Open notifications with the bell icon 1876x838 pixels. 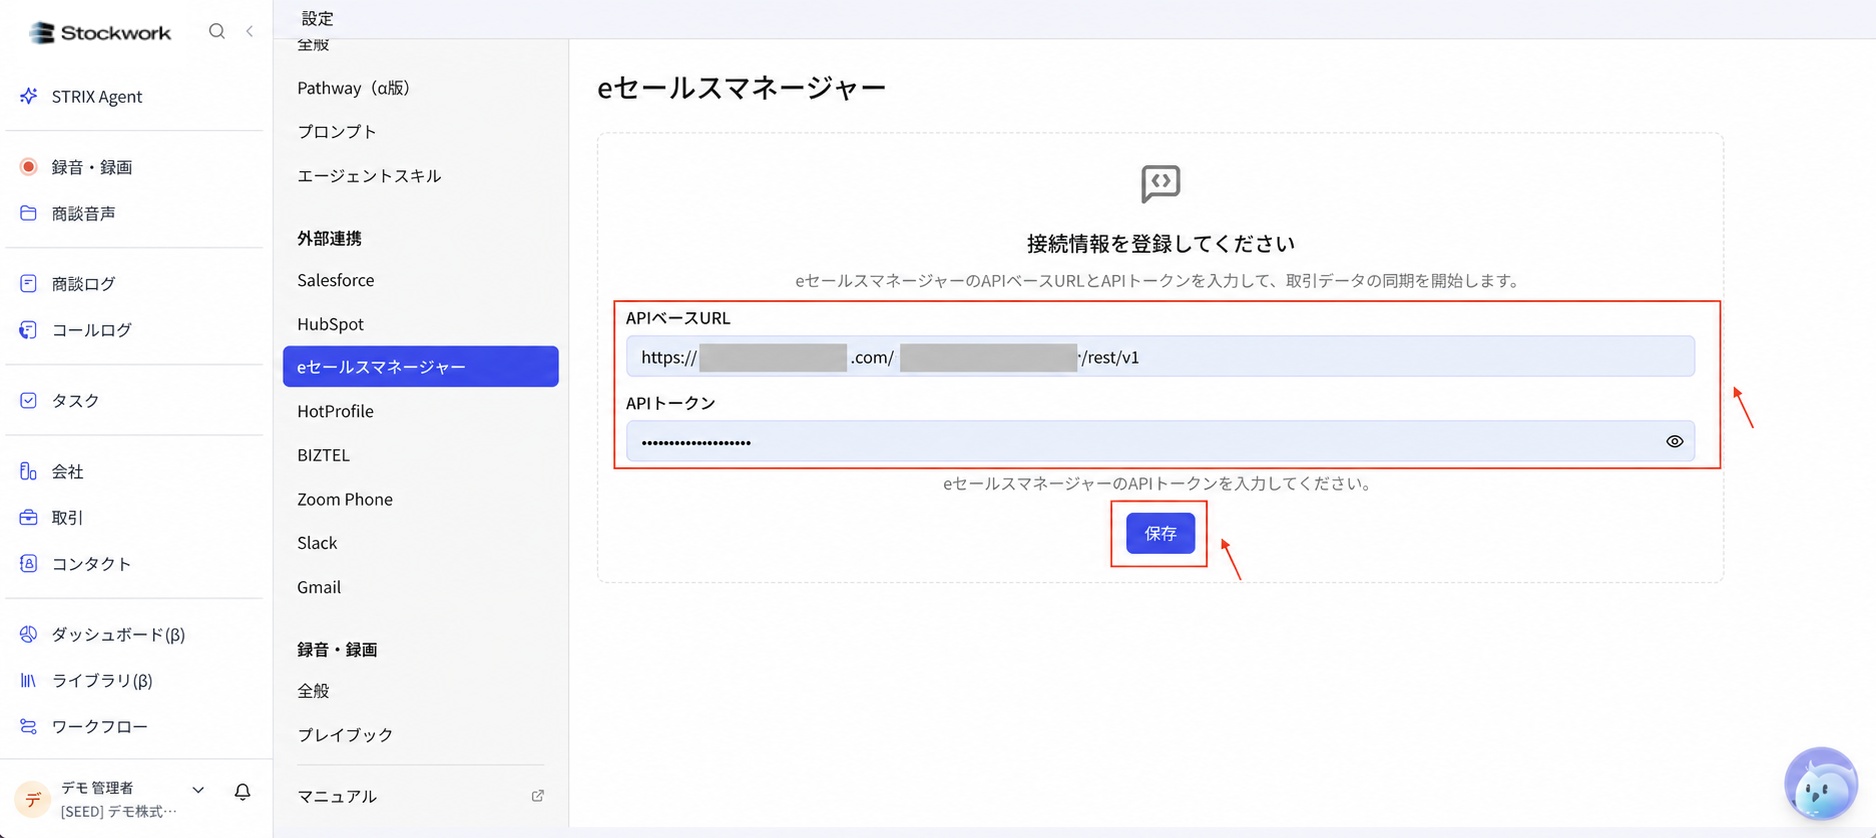(x=242, y=792)
